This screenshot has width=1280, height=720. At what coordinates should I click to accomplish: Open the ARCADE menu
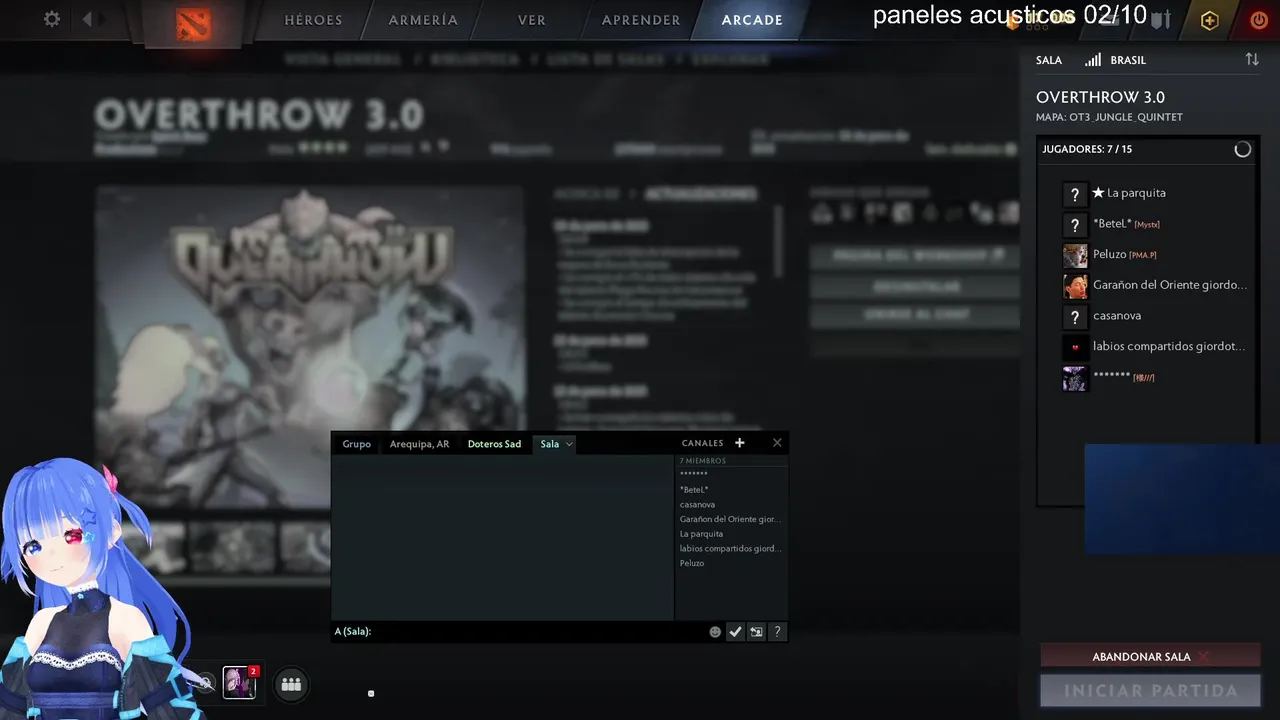752,20
